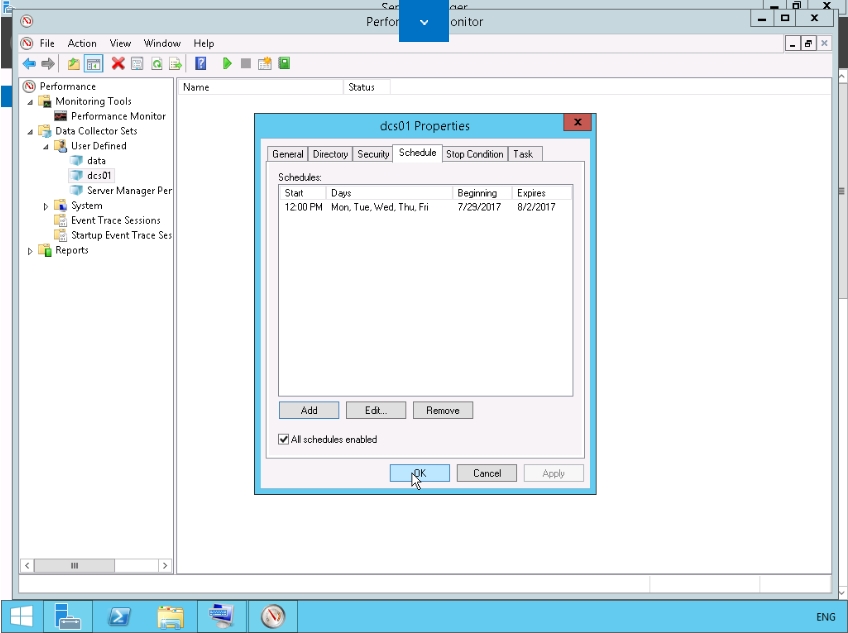Expand the Reports tree node
Viewport: 848px width, 633px height.
30,251
